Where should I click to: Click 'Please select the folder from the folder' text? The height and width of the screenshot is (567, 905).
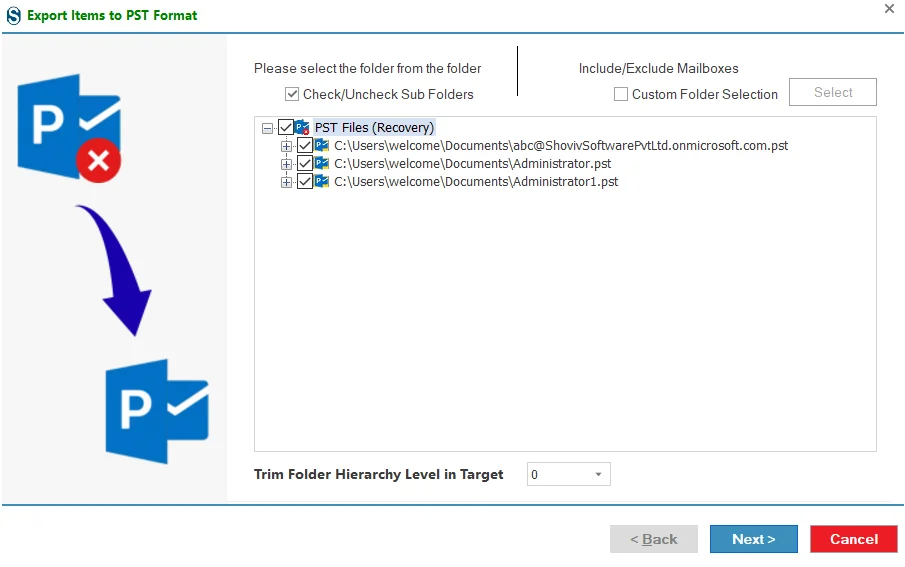click(368, 69)
